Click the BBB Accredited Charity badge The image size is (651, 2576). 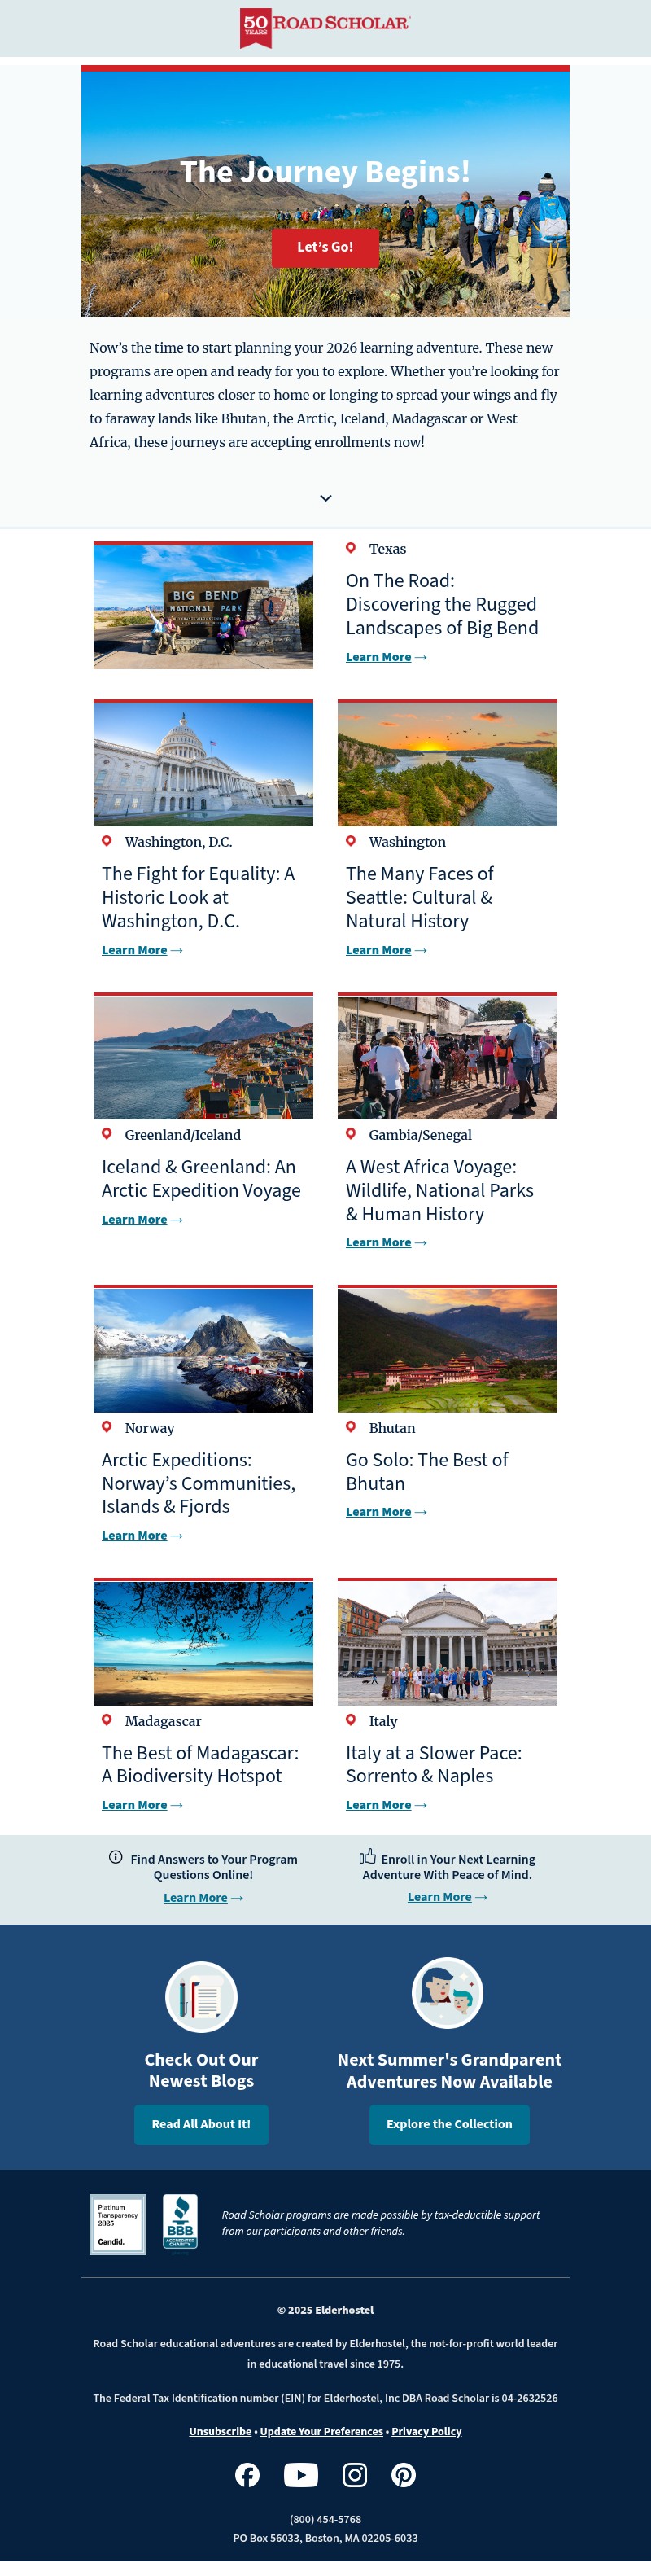(x=180, y=2222)
